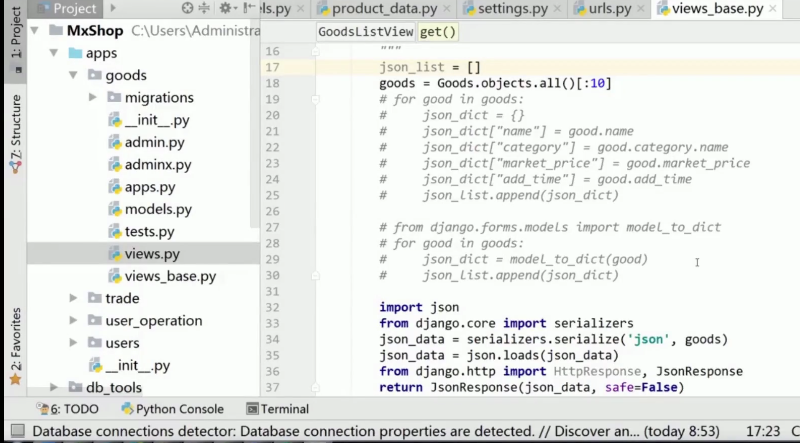
Task: Click the folder icon of migrations
Action: tap(114, 97)
